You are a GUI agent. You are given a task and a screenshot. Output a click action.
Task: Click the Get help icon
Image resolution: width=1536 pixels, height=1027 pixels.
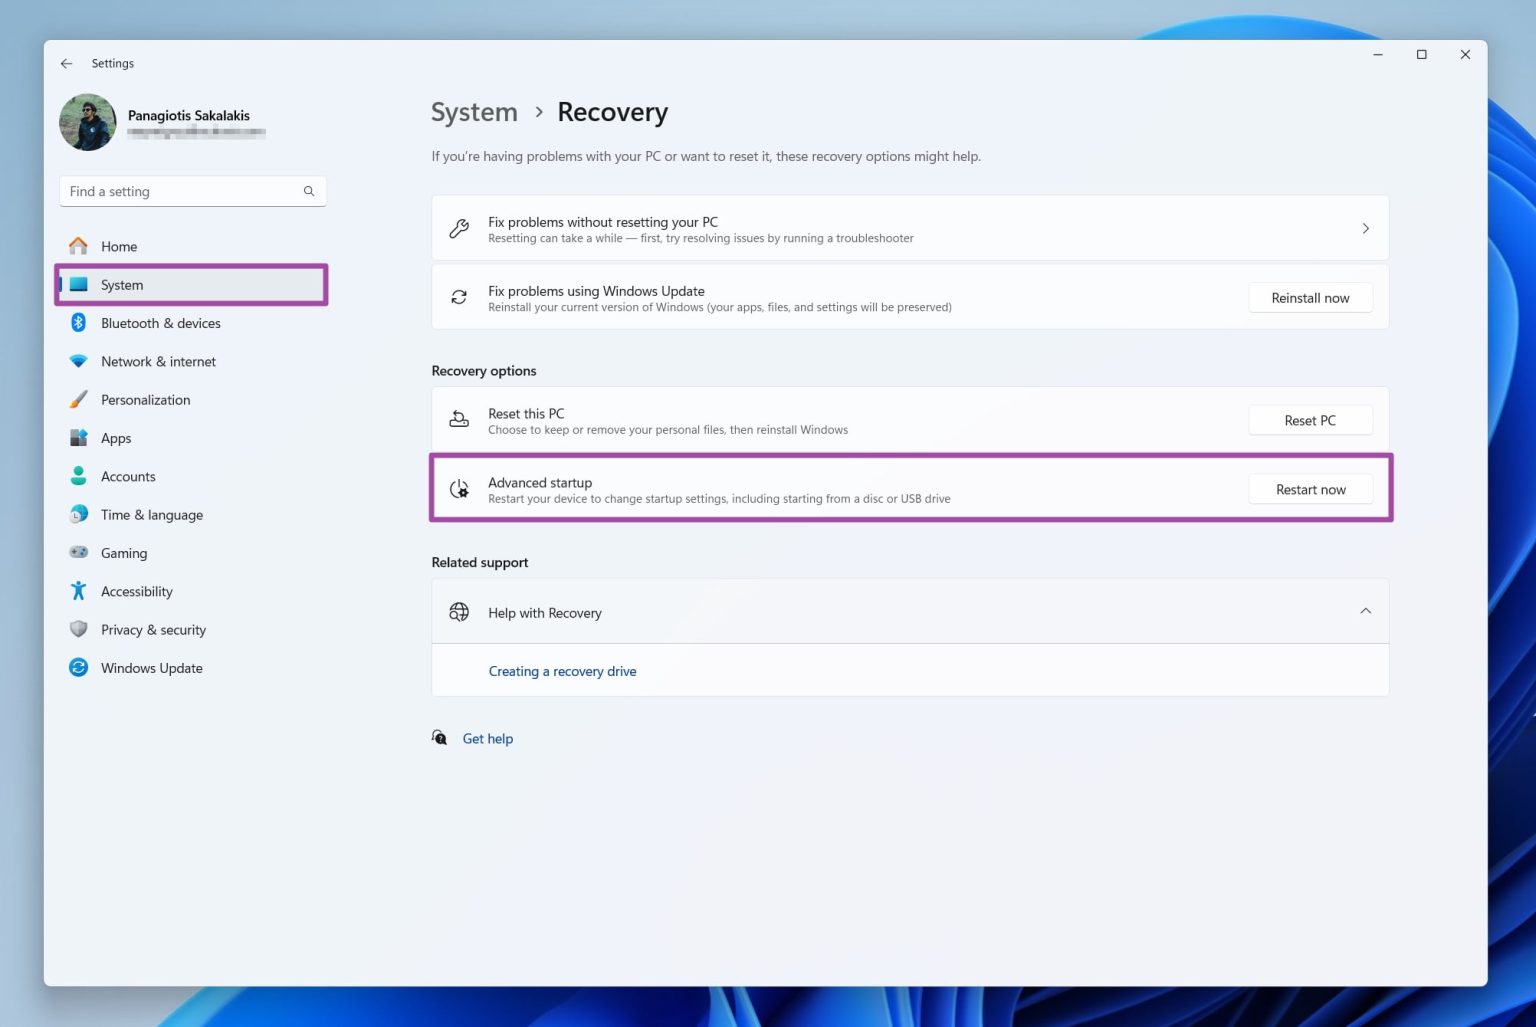(x=440, y=738)
